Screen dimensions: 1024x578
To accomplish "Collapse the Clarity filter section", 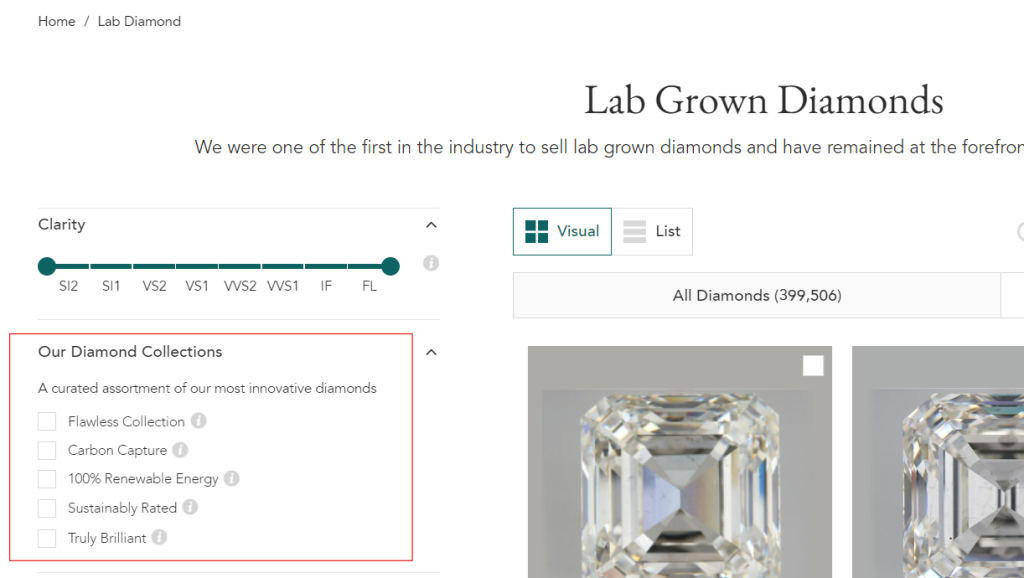I will (431, 225).
